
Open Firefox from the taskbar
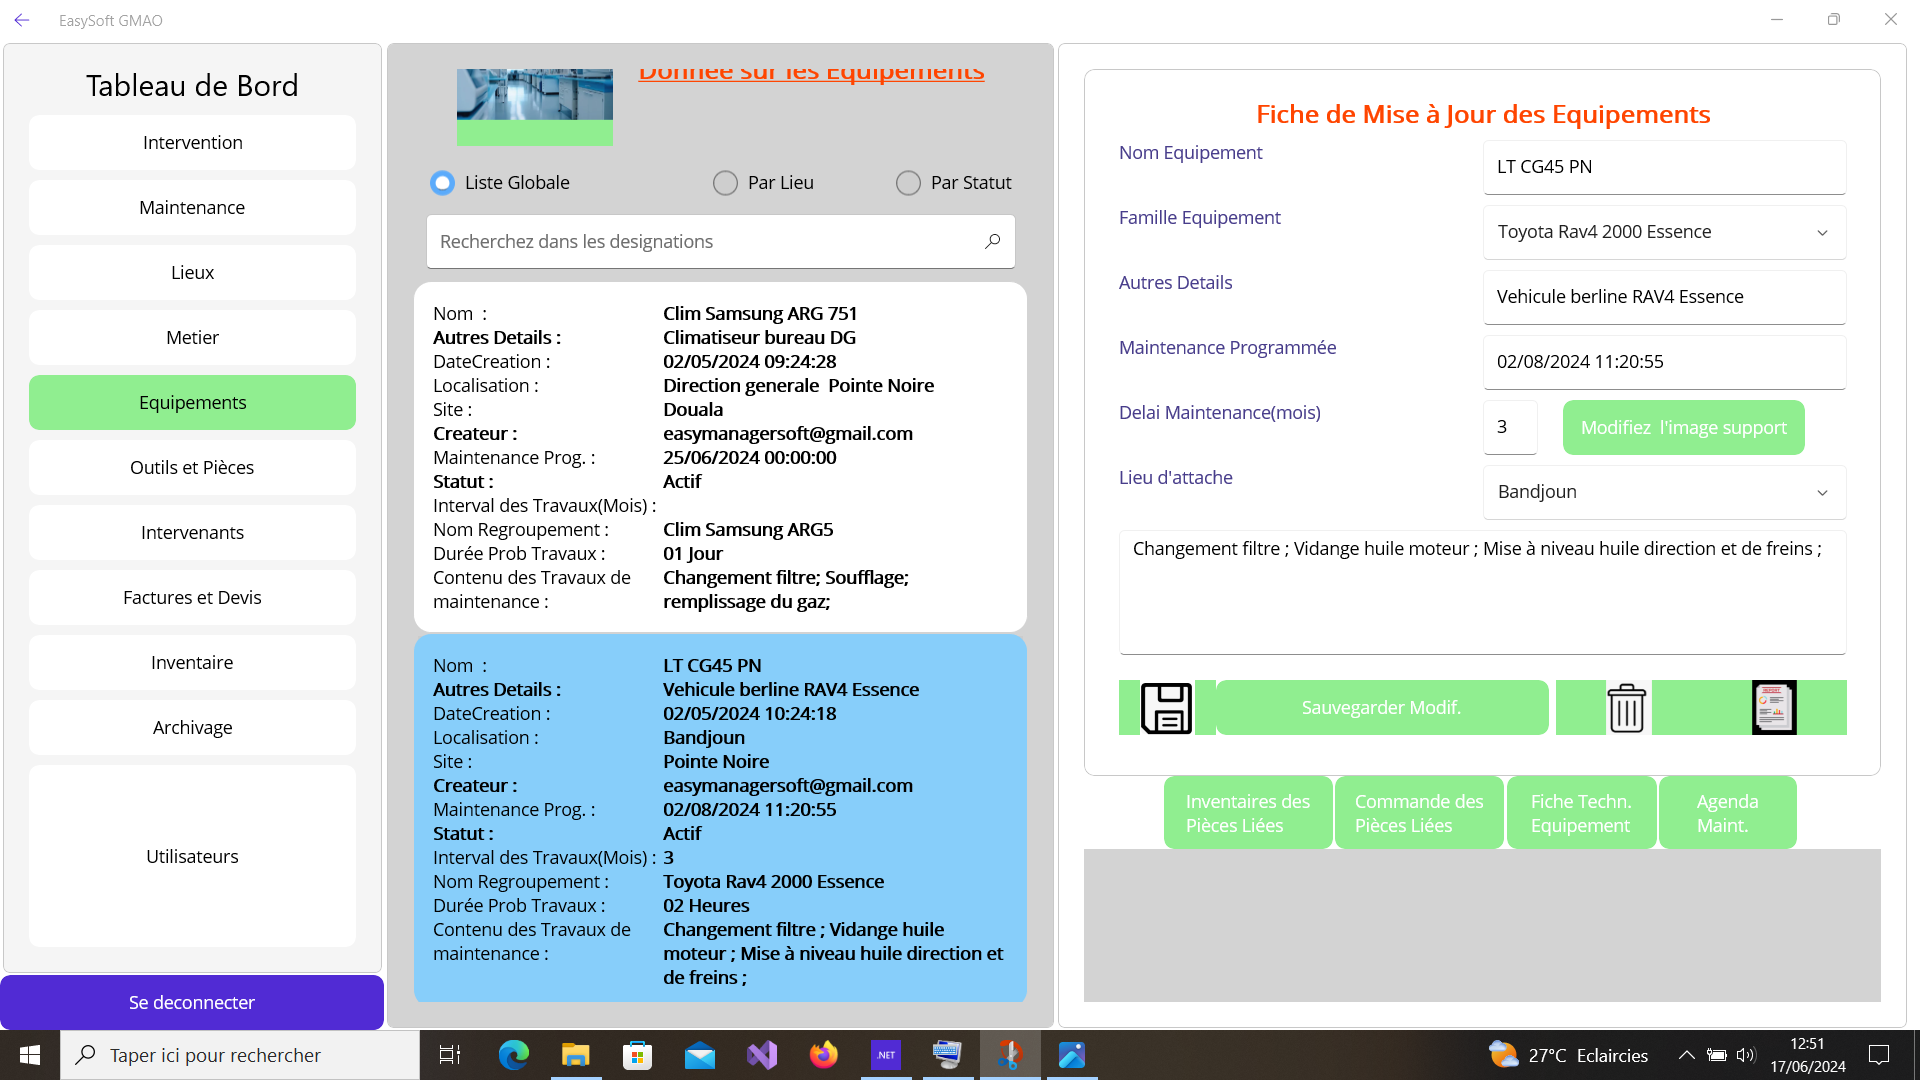click(x=824, y=1055)
